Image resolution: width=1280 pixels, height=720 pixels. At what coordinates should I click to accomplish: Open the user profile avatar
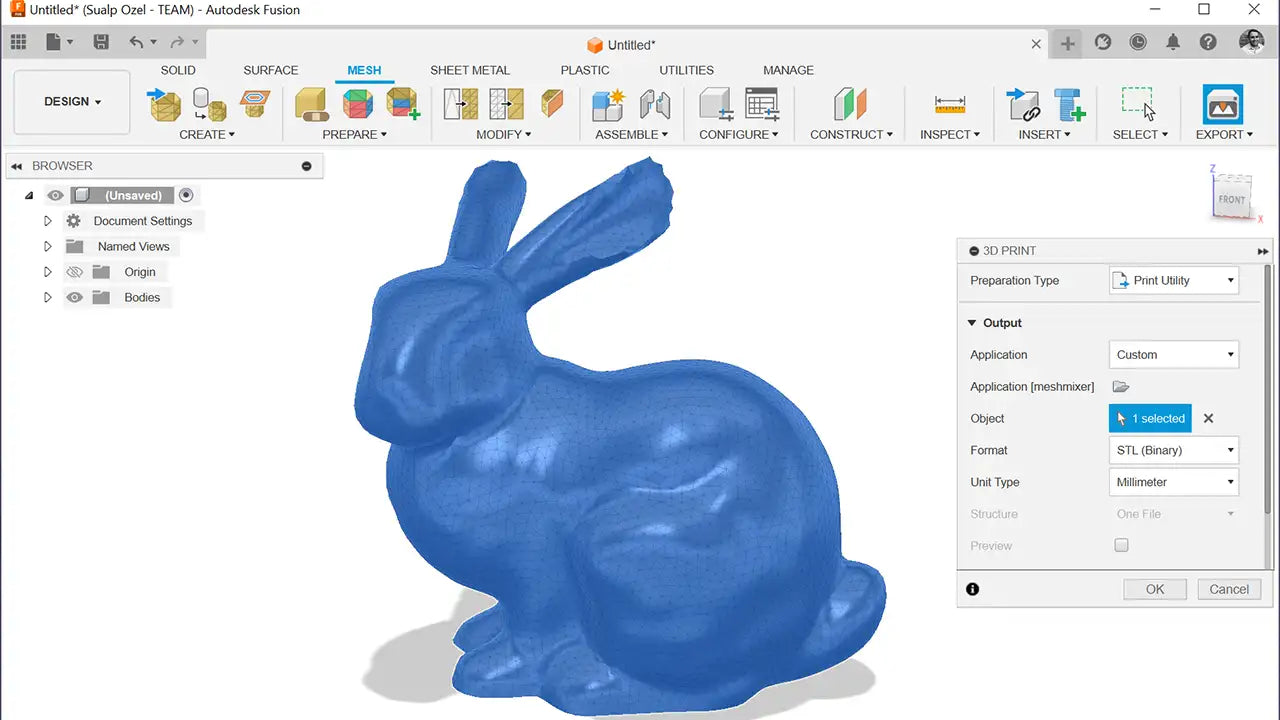pyautogui.click(x=1251, y=42)
